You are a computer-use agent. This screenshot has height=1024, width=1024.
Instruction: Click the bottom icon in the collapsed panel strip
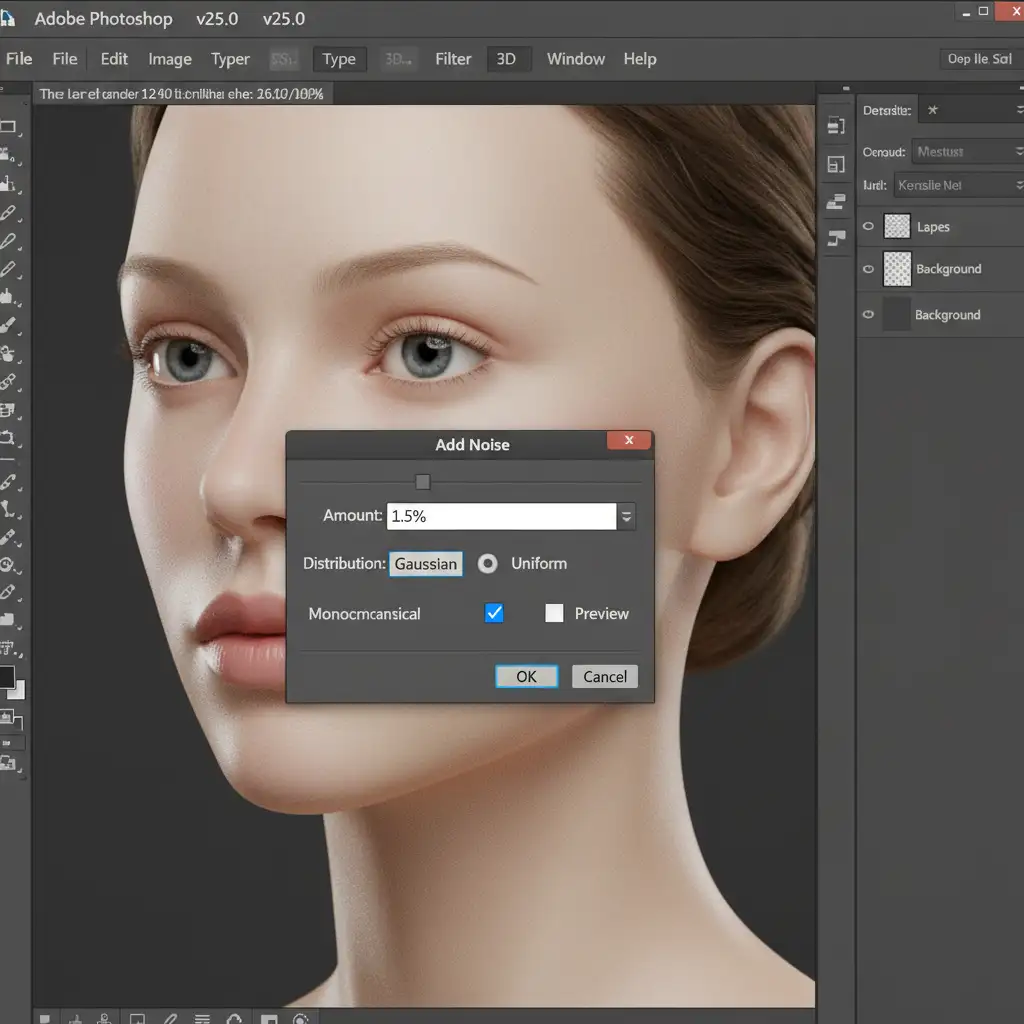click(x=837, y=238)
